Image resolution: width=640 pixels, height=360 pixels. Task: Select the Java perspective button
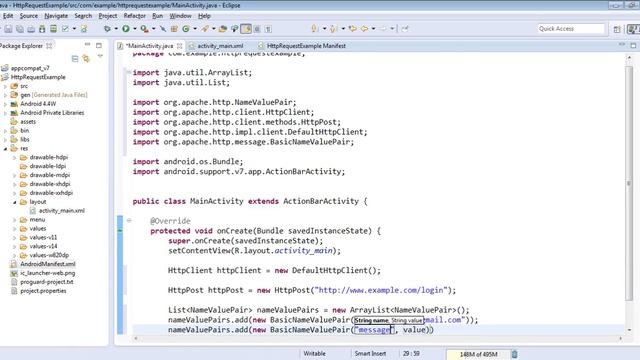click(x=633, y=29)
